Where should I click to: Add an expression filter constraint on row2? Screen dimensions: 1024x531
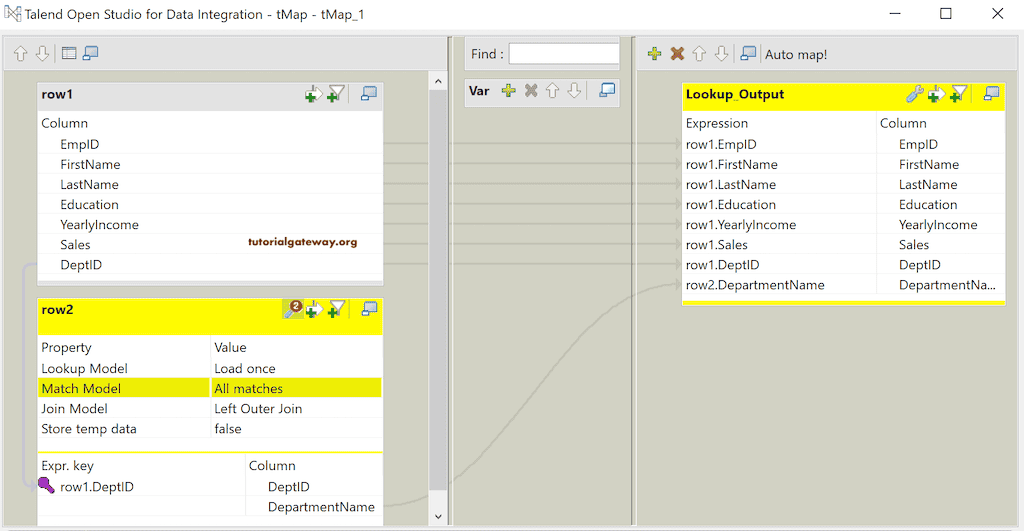point(314,309)
